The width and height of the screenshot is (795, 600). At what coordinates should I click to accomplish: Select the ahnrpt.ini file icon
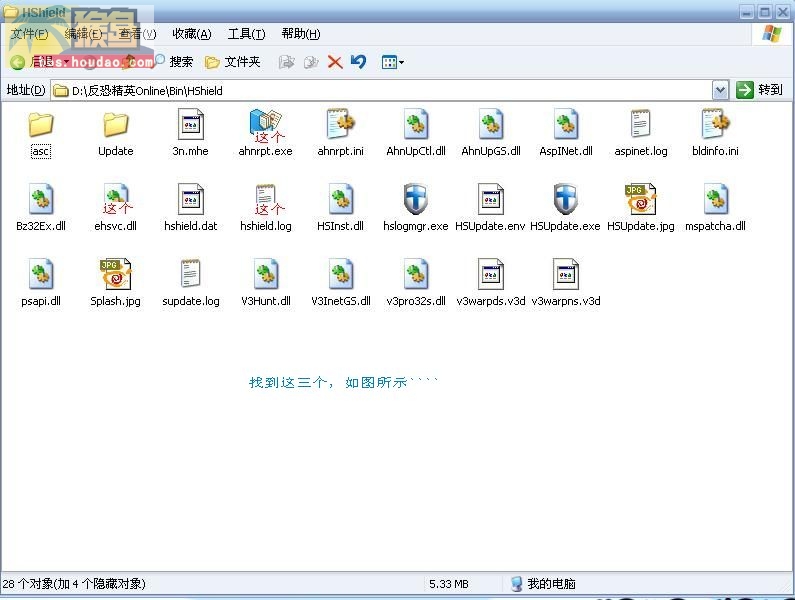tap(341, 124)
